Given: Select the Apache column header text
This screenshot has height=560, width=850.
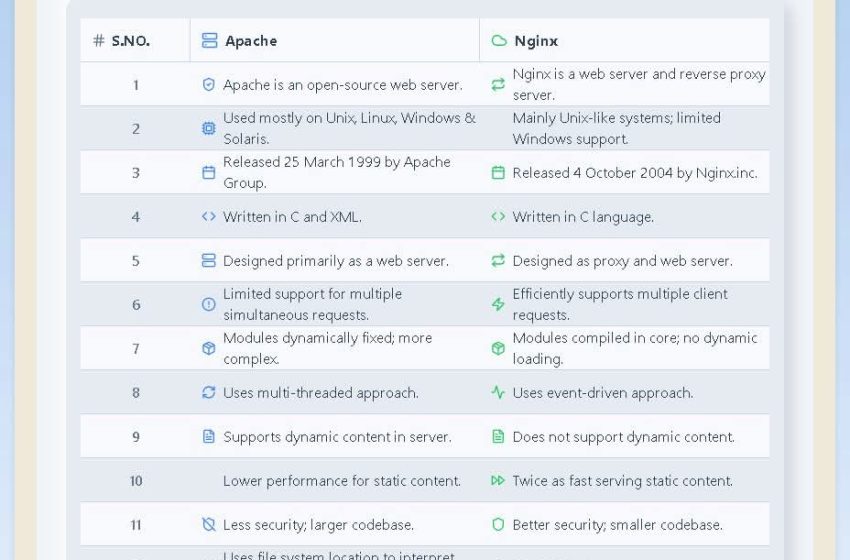Looking at the screenshot, I should pos(251,41).
